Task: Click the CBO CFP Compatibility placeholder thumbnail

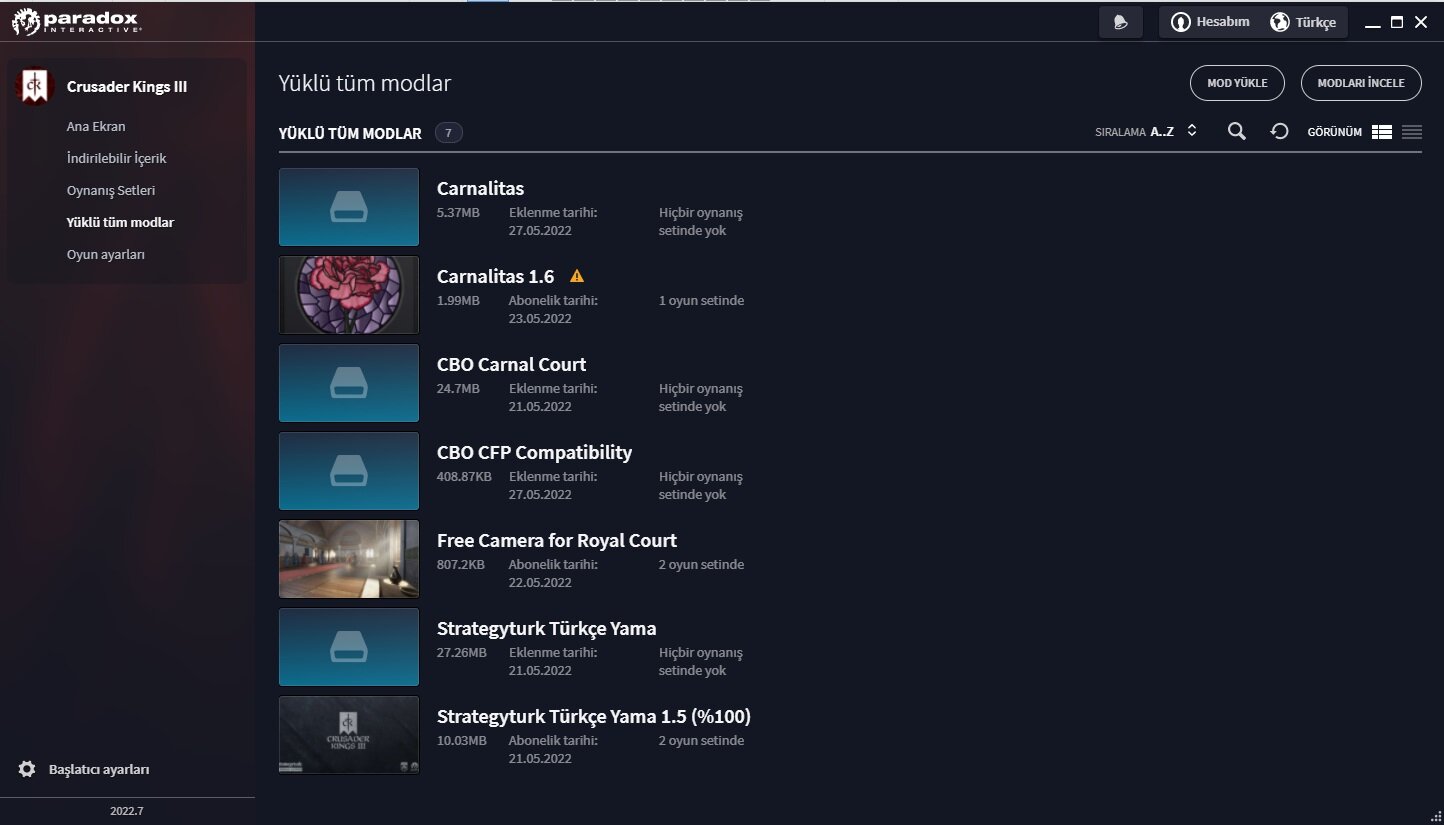Action: [x=349, y=471]
